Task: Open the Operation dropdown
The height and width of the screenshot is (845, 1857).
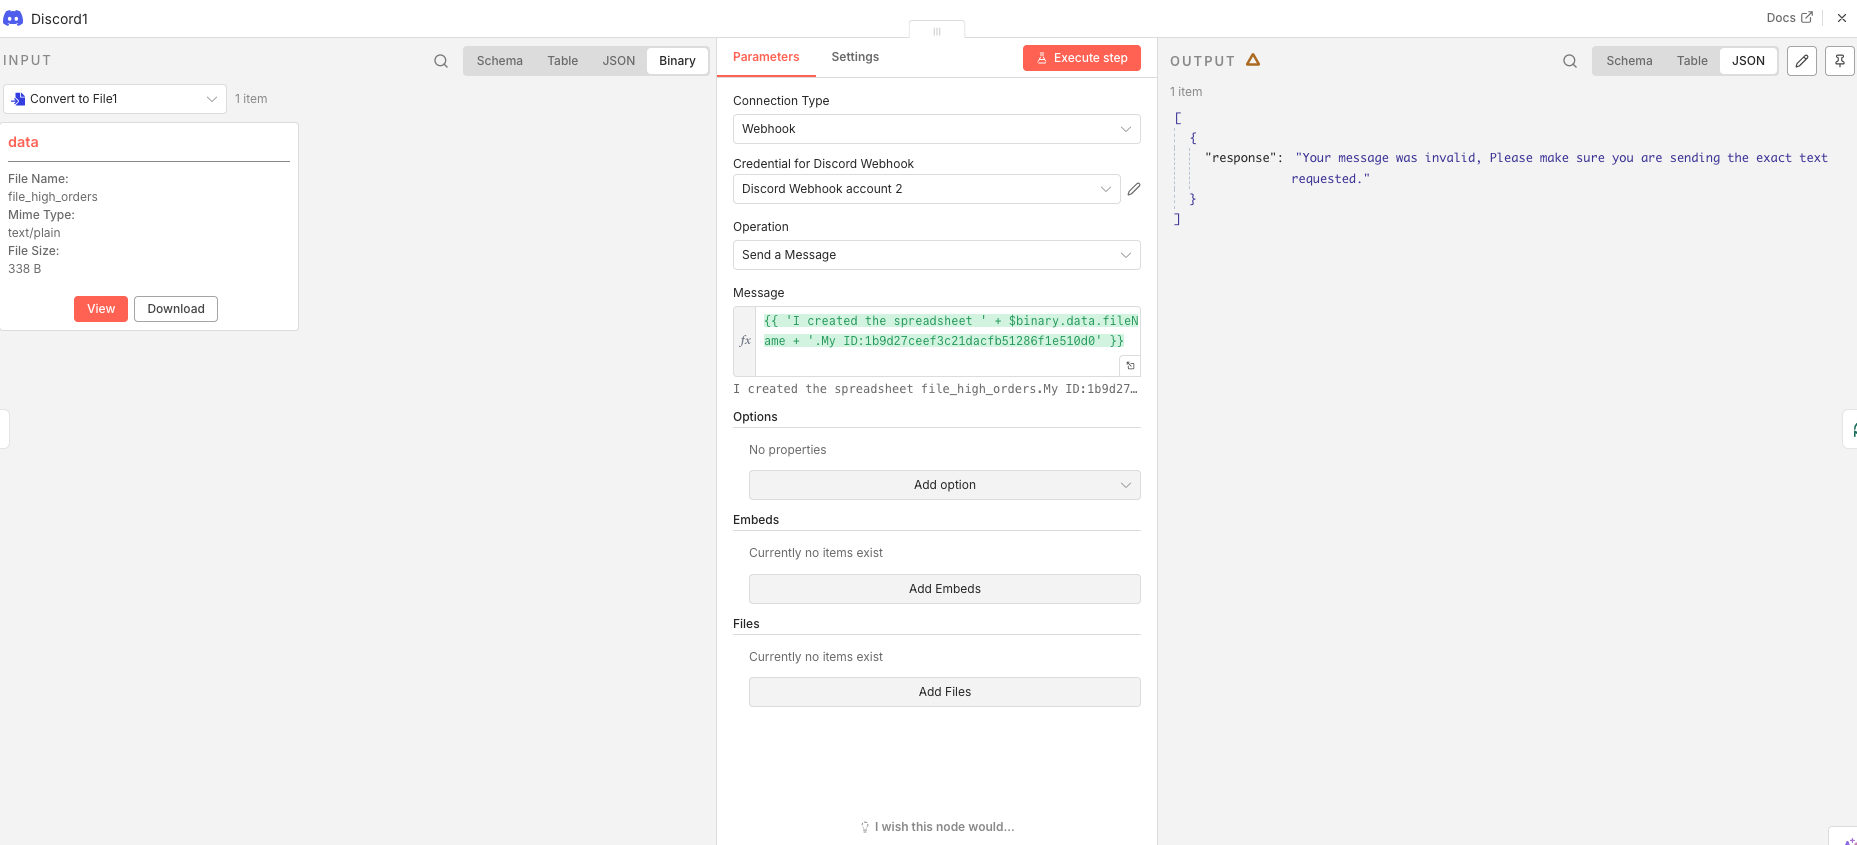Action: pyautogui.click(x=936, y=255)
